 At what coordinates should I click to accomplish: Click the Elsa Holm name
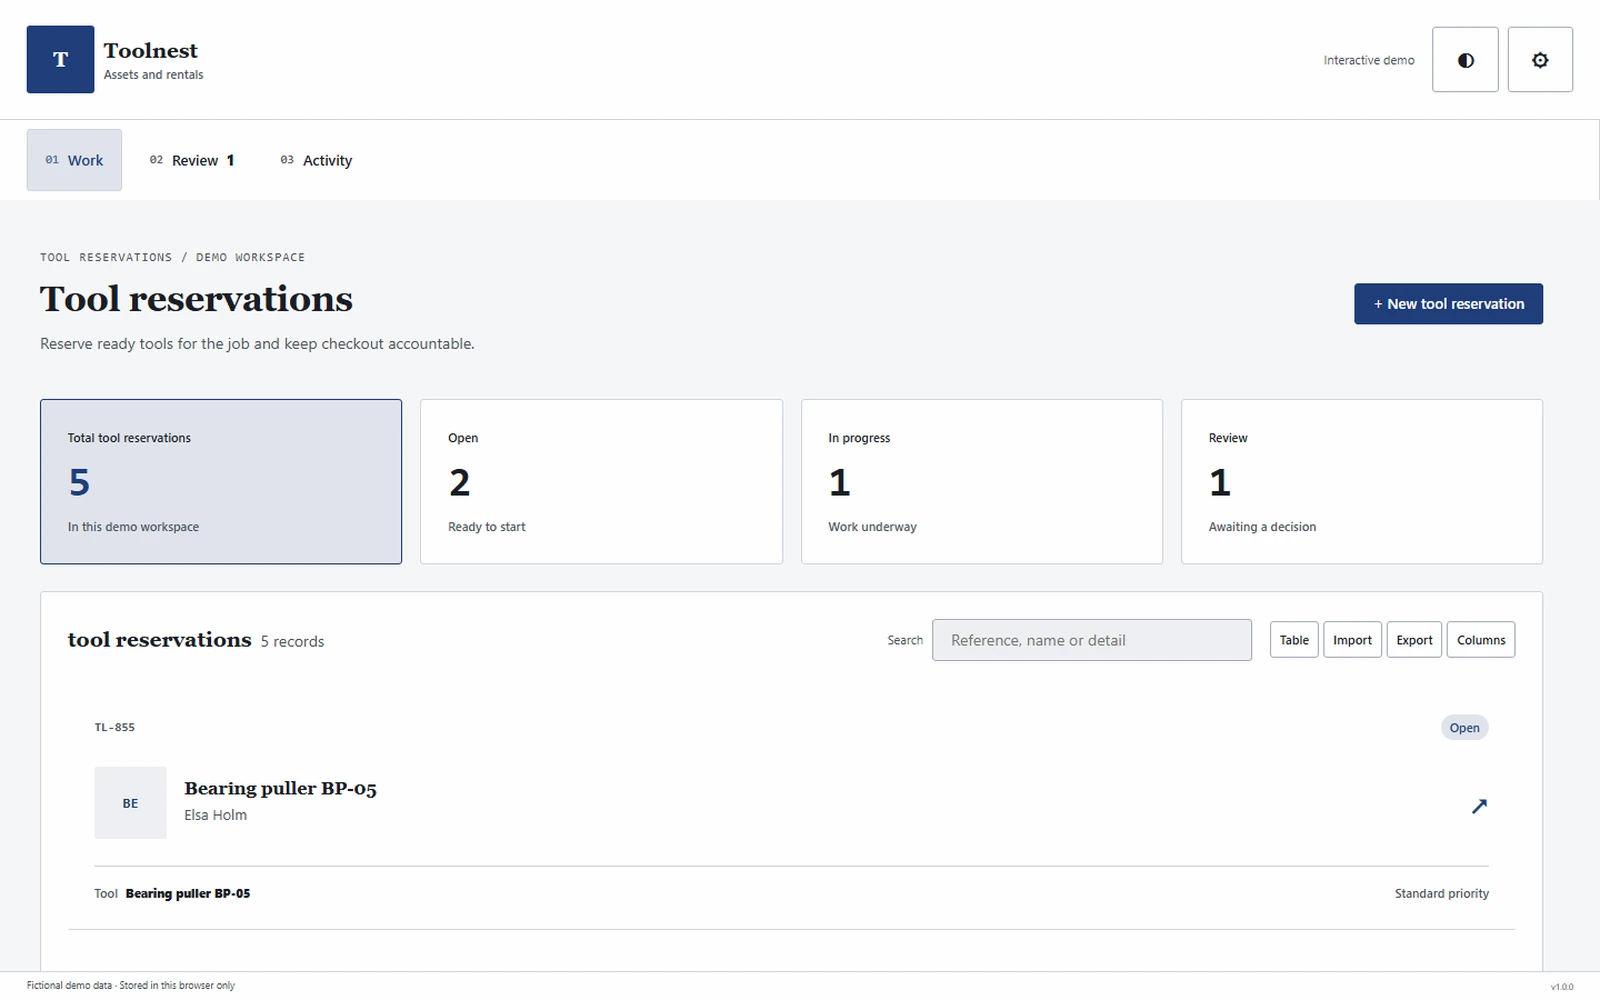click(x=215, y=815)
